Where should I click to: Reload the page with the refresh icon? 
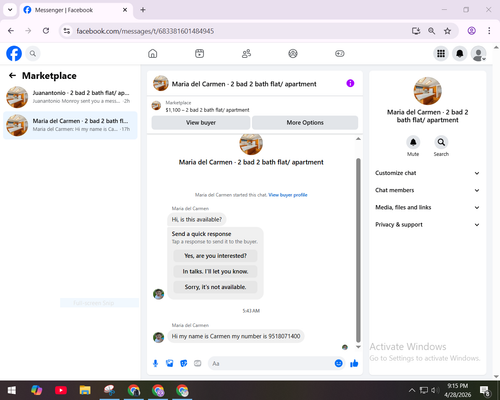[46, 31]
